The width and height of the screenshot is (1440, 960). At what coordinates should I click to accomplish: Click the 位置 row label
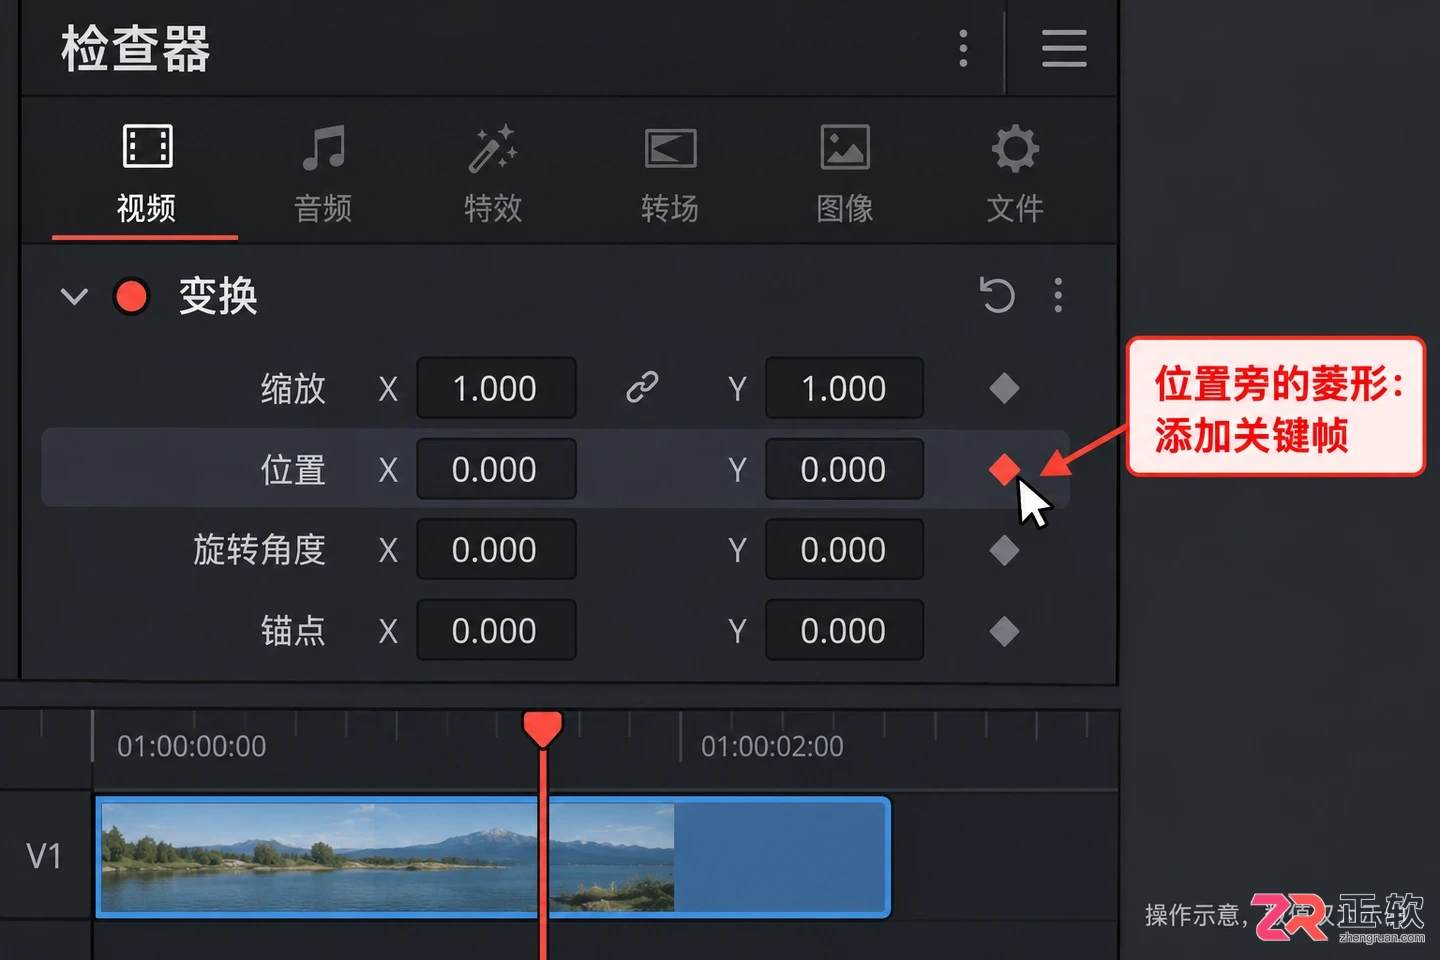(293, 469)
